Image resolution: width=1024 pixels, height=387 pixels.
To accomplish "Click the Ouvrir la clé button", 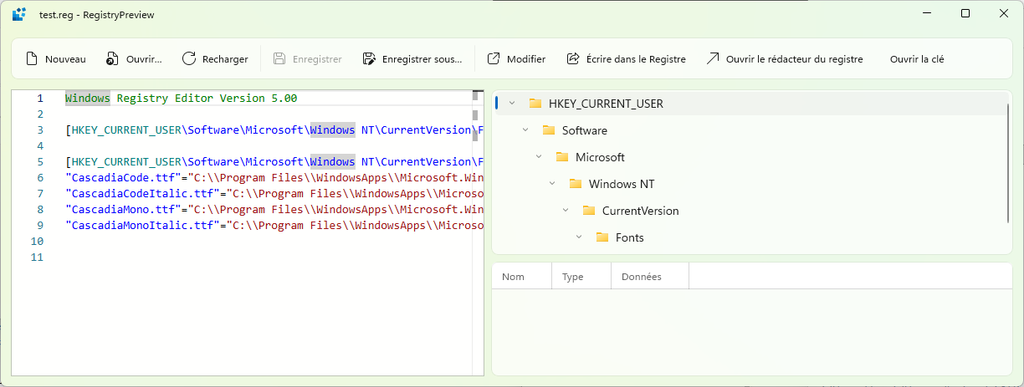I will point(917,59).
